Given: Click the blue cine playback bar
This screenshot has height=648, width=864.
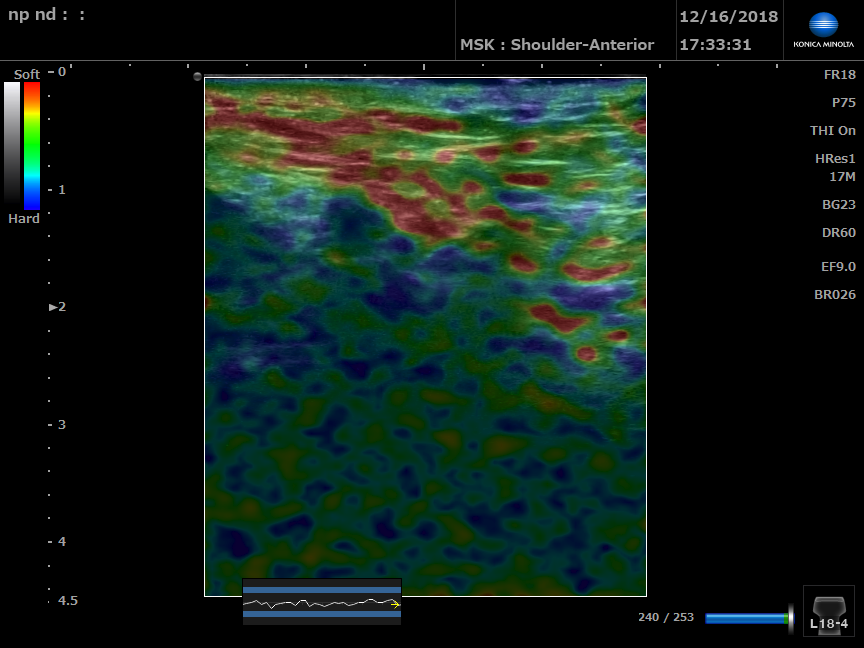Looking at the screenshot, I should point(745,618).
